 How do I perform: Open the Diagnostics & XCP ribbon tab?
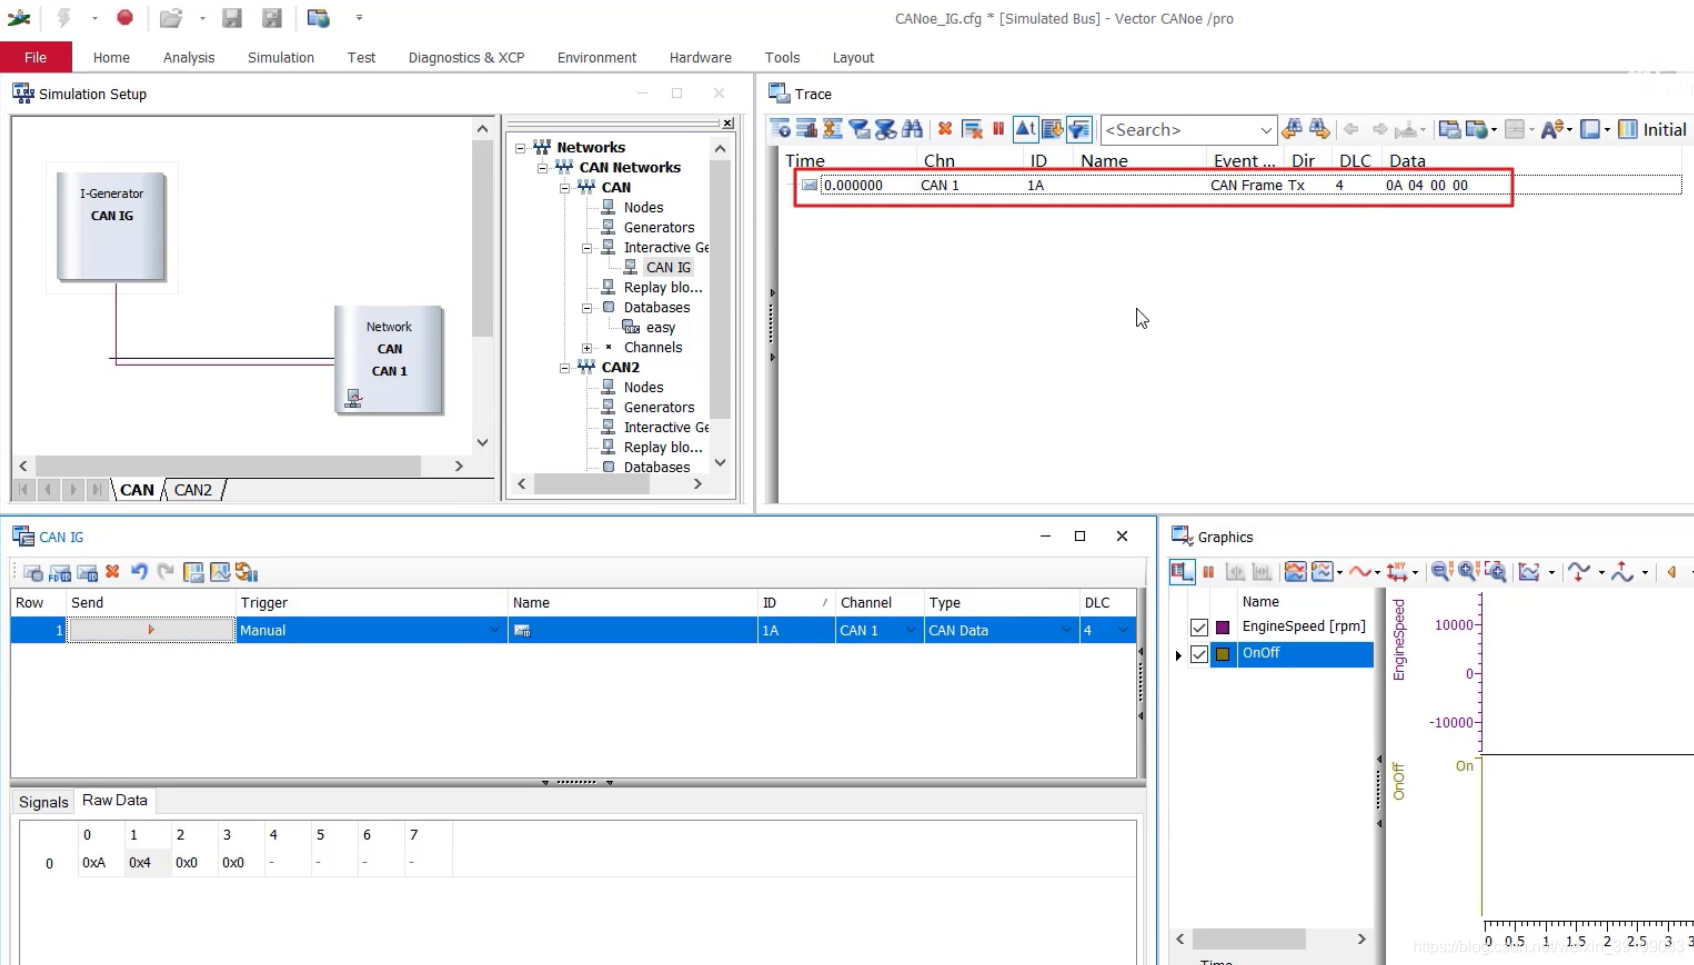point(466,57)
